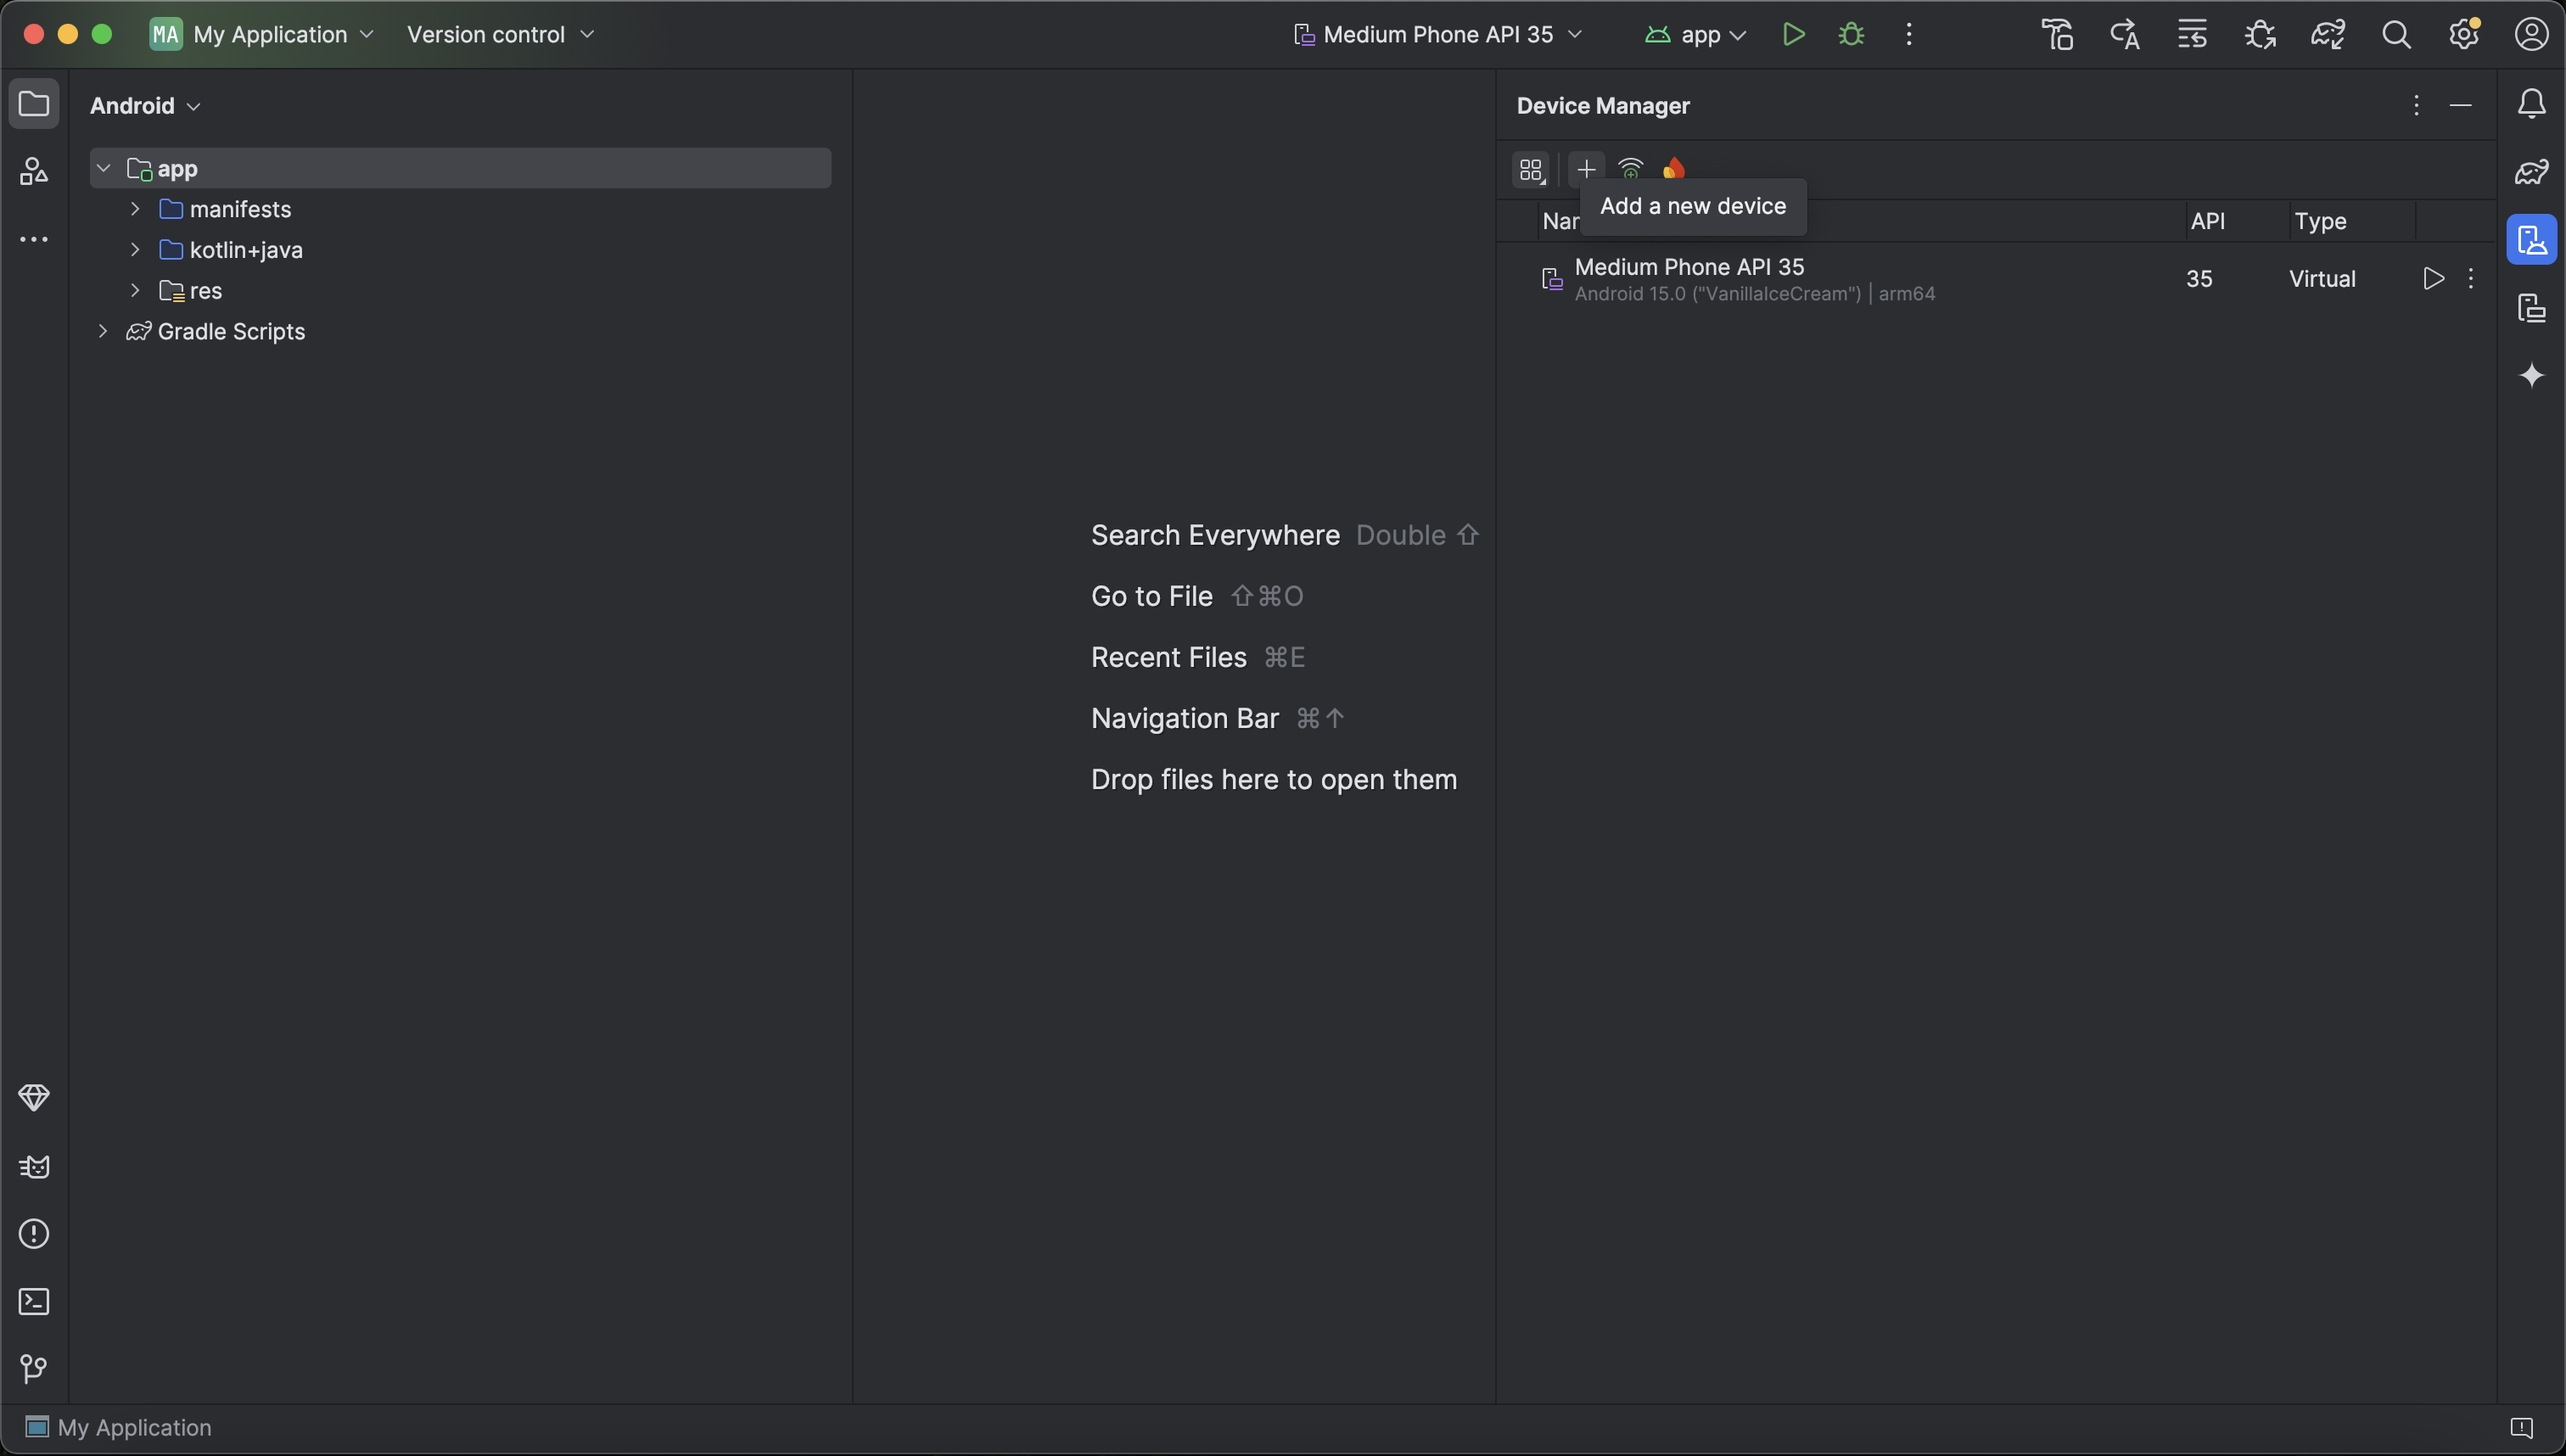Toggle the Device Manager tool window button
Screen dimensions: 2566x1456
(x=2531, y=240)
